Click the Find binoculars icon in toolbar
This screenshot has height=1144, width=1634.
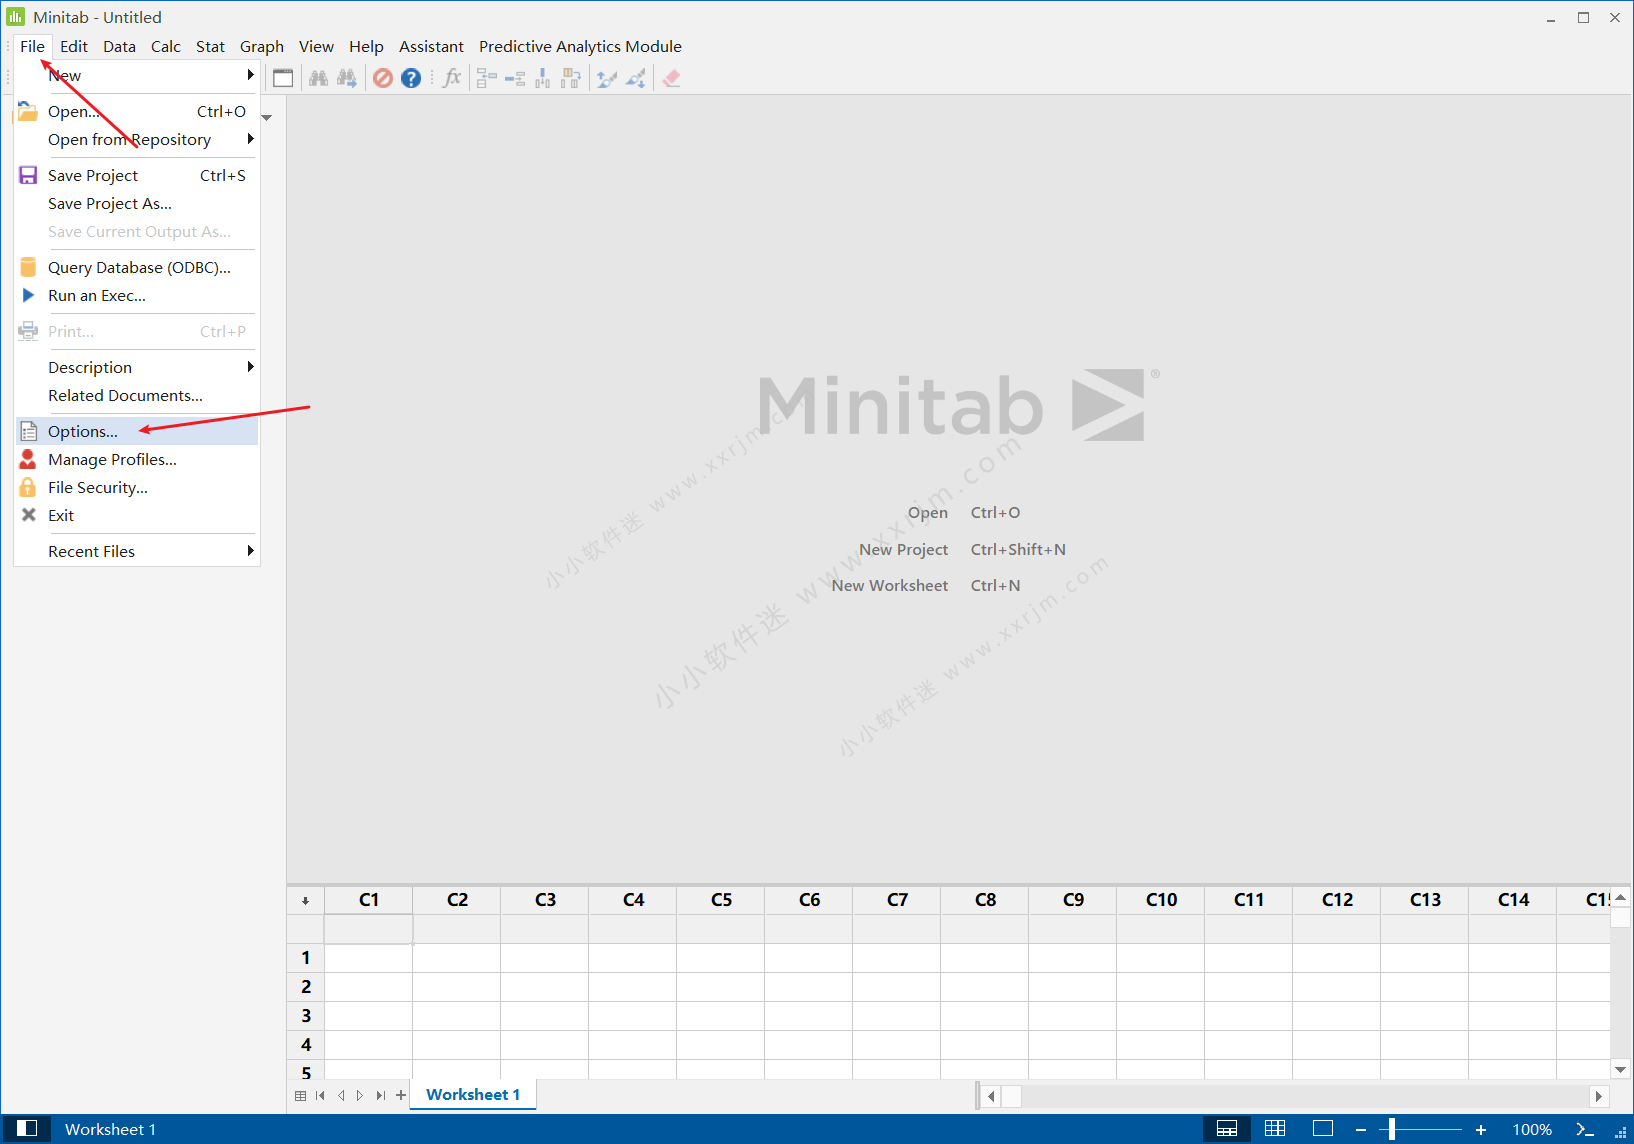[x=318, y=78]
